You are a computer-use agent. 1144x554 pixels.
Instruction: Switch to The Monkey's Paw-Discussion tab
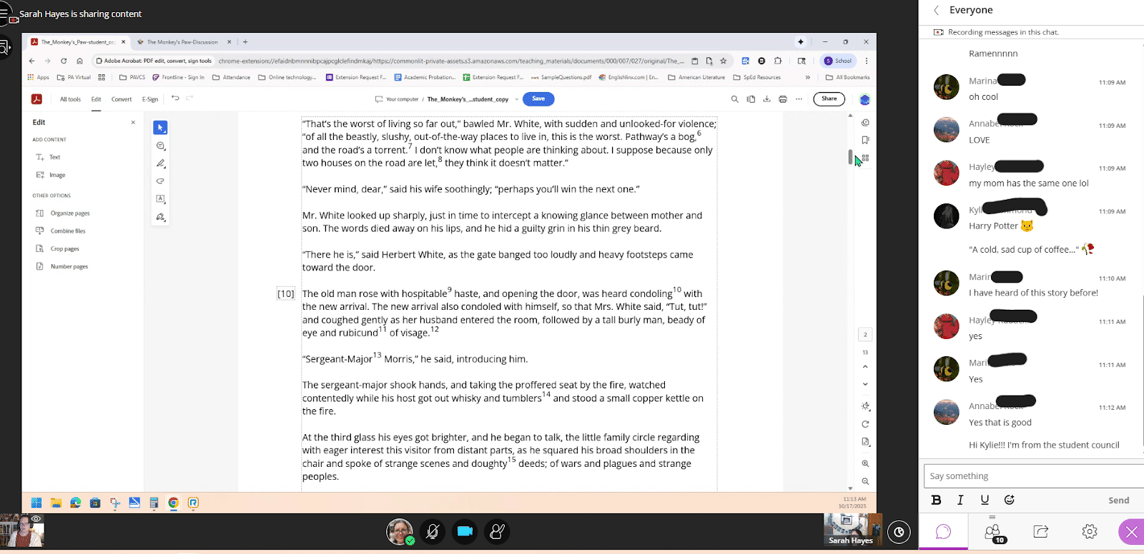[182, 42]
